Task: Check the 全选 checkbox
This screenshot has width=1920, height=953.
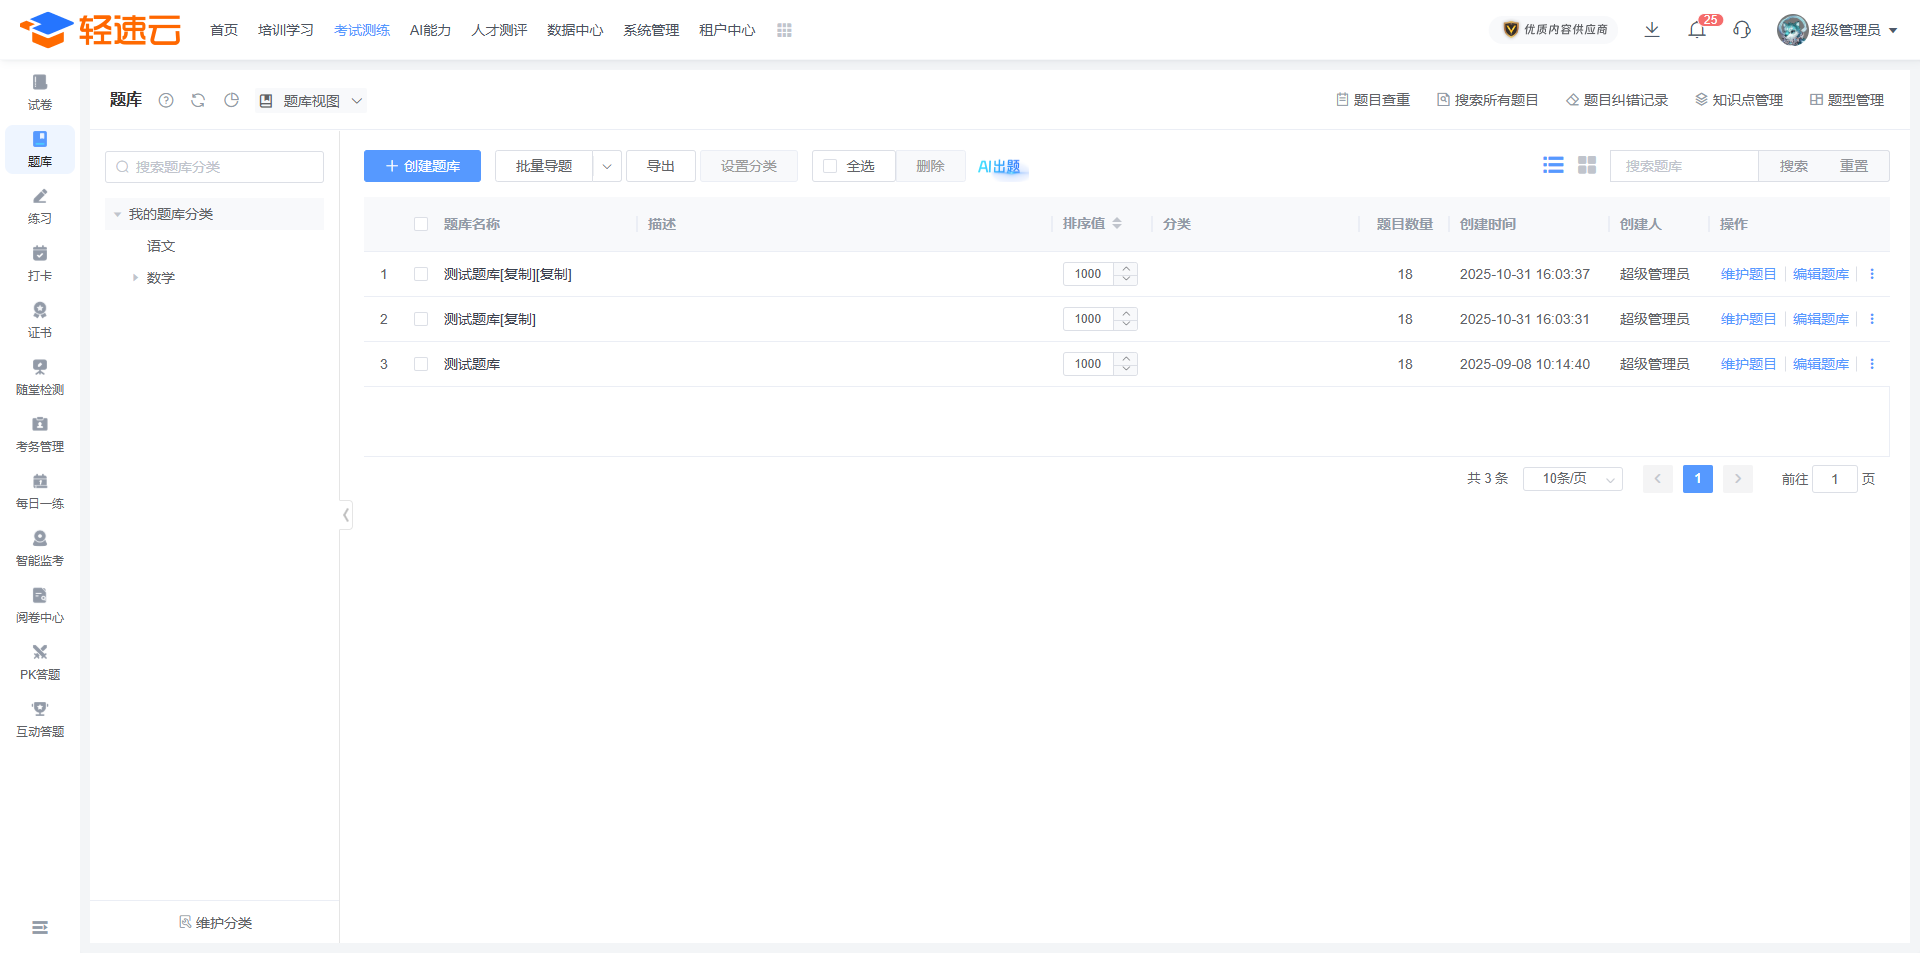Action: [x=830, y=166]
